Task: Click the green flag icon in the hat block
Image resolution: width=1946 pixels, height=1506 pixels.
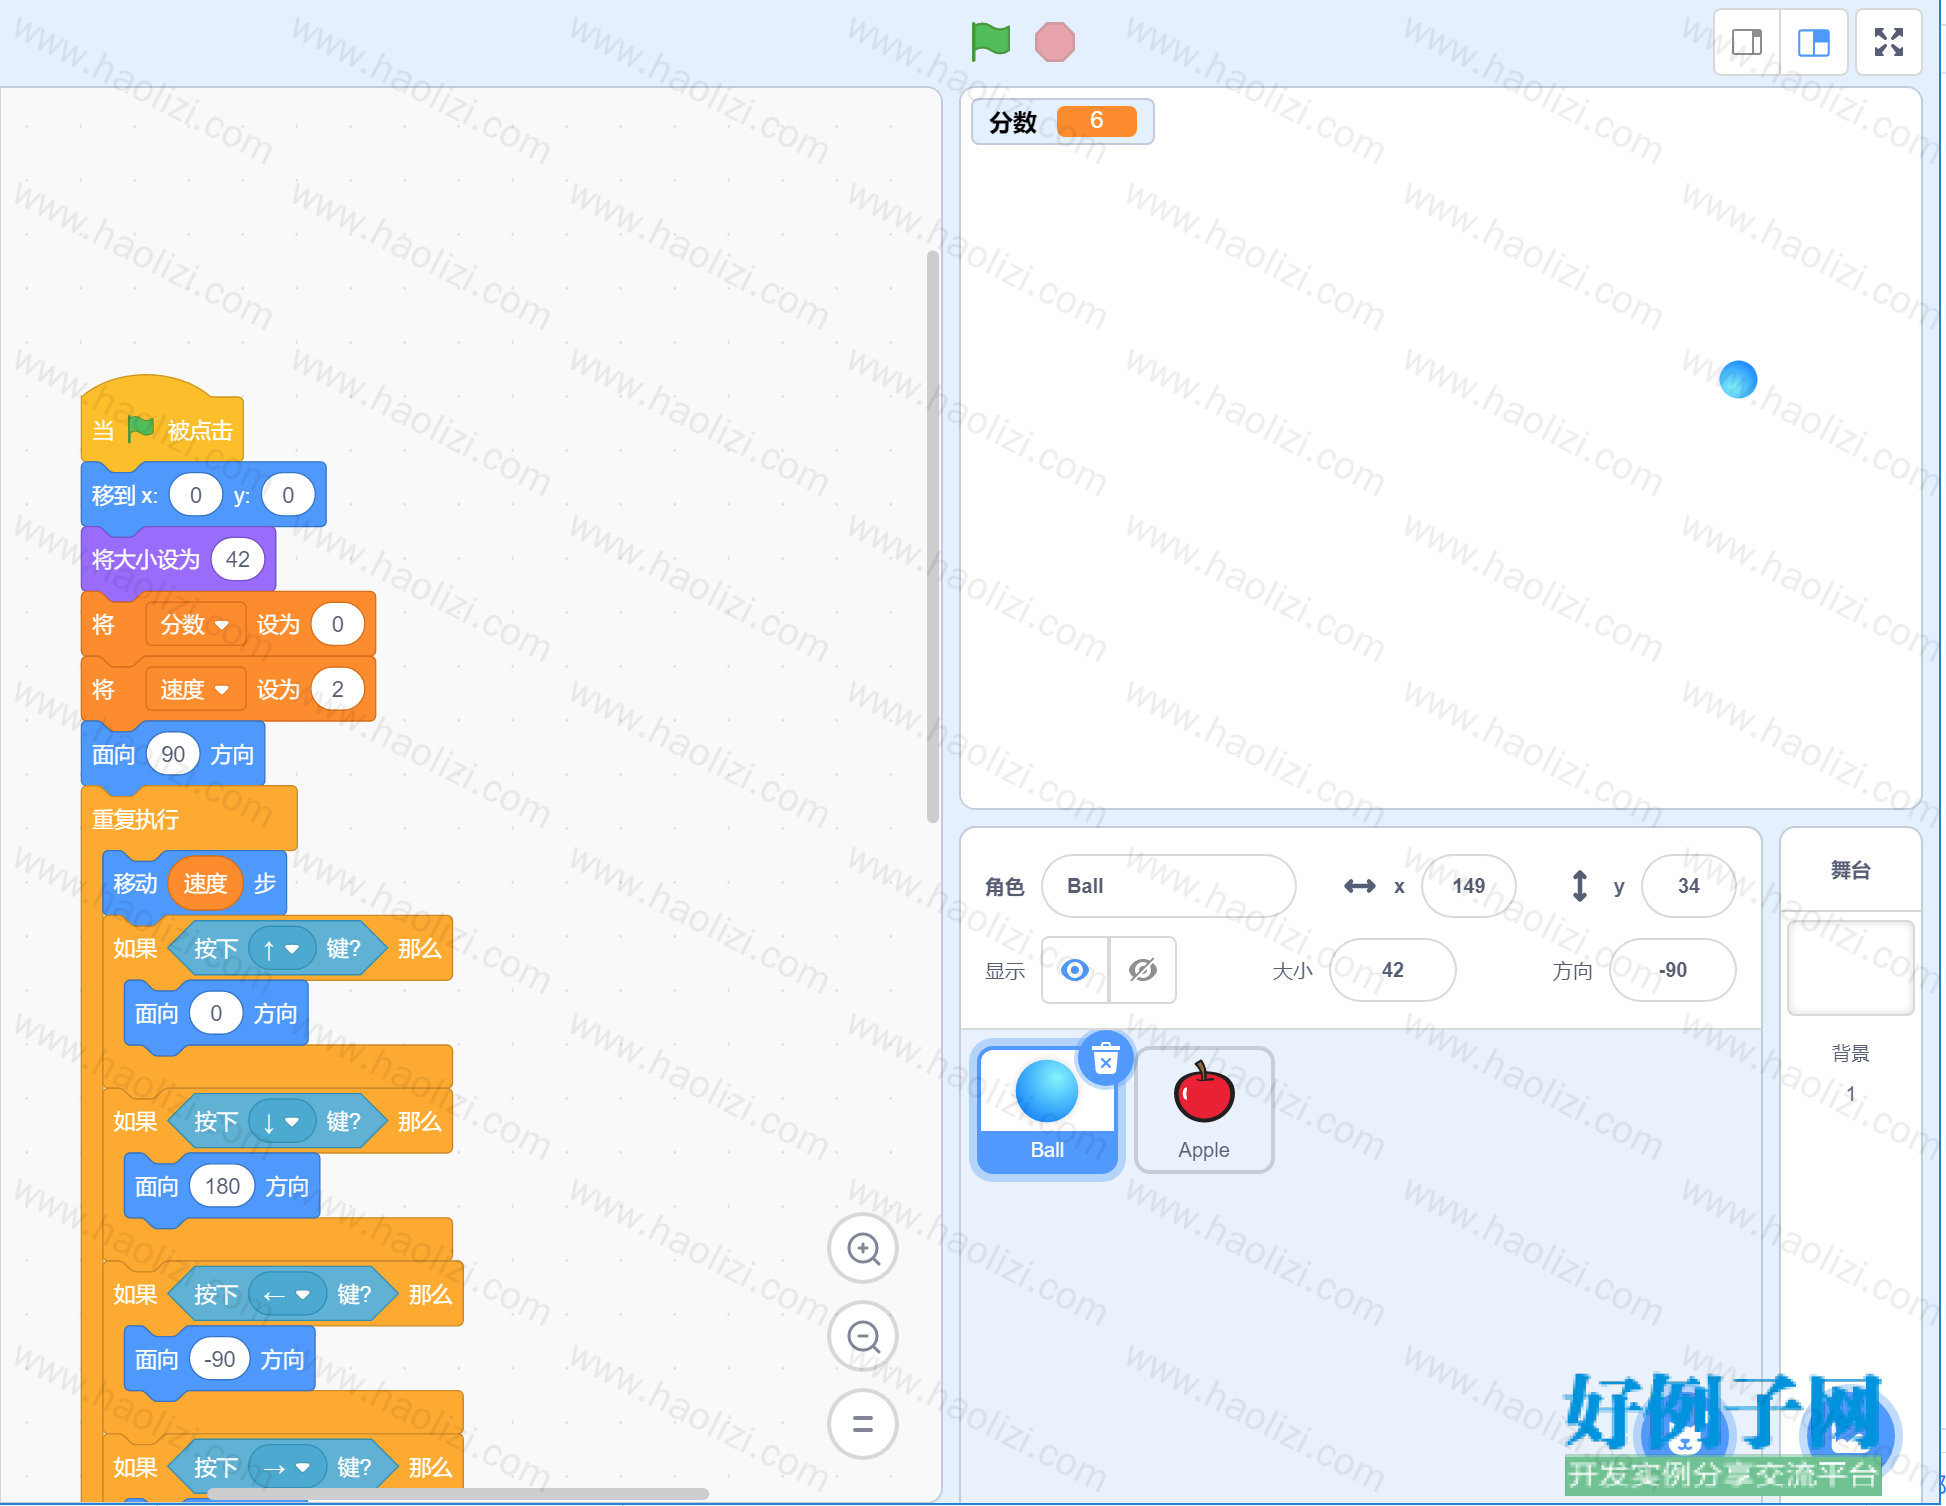Action: (x=140, y=429)
